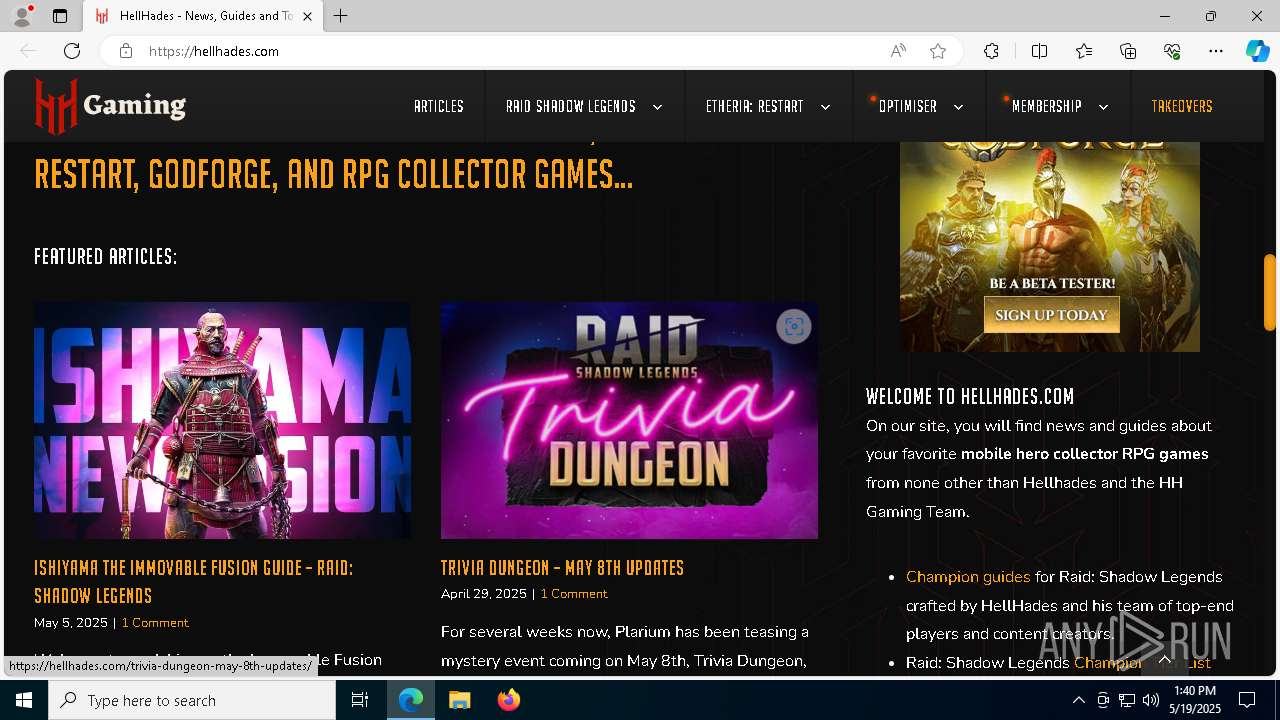Open the Ishiyama New Fusion thumbnail
Screen dimensions: 1280x720
(222, 420)
